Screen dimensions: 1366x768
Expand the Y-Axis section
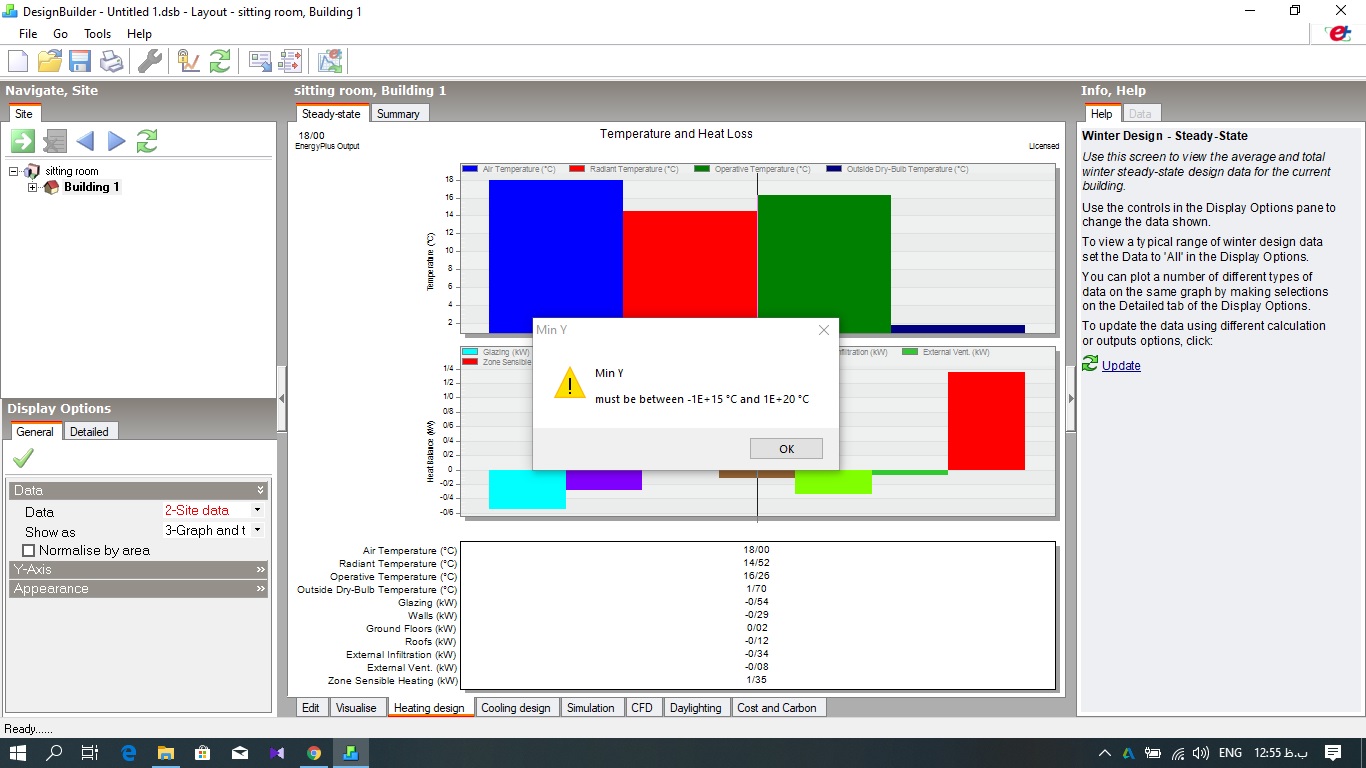pos(138,569)
